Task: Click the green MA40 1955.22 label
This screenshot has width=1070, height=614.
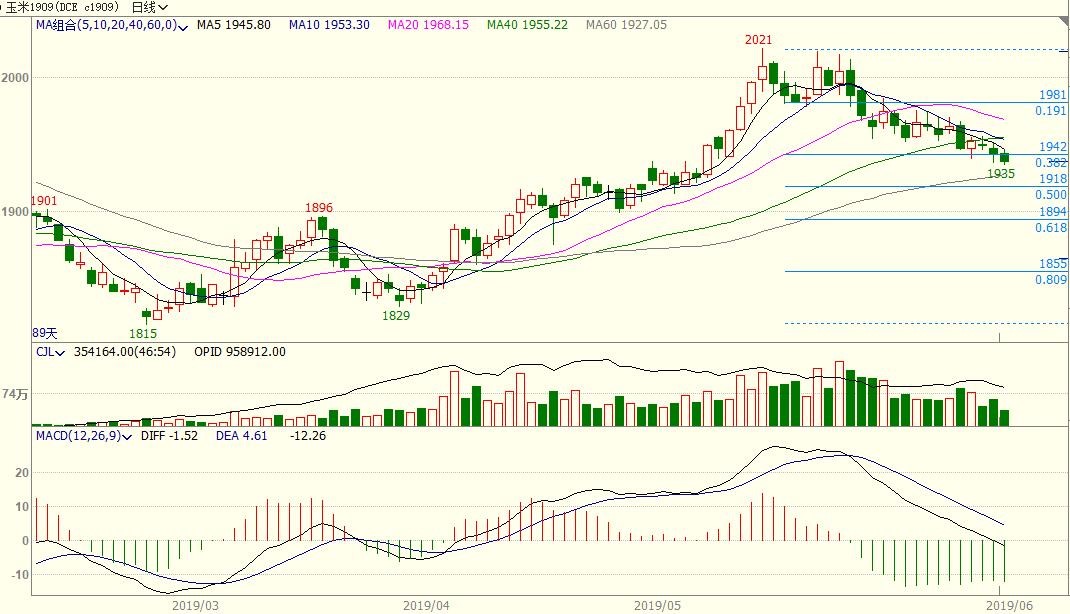Action: pos(529,25)
